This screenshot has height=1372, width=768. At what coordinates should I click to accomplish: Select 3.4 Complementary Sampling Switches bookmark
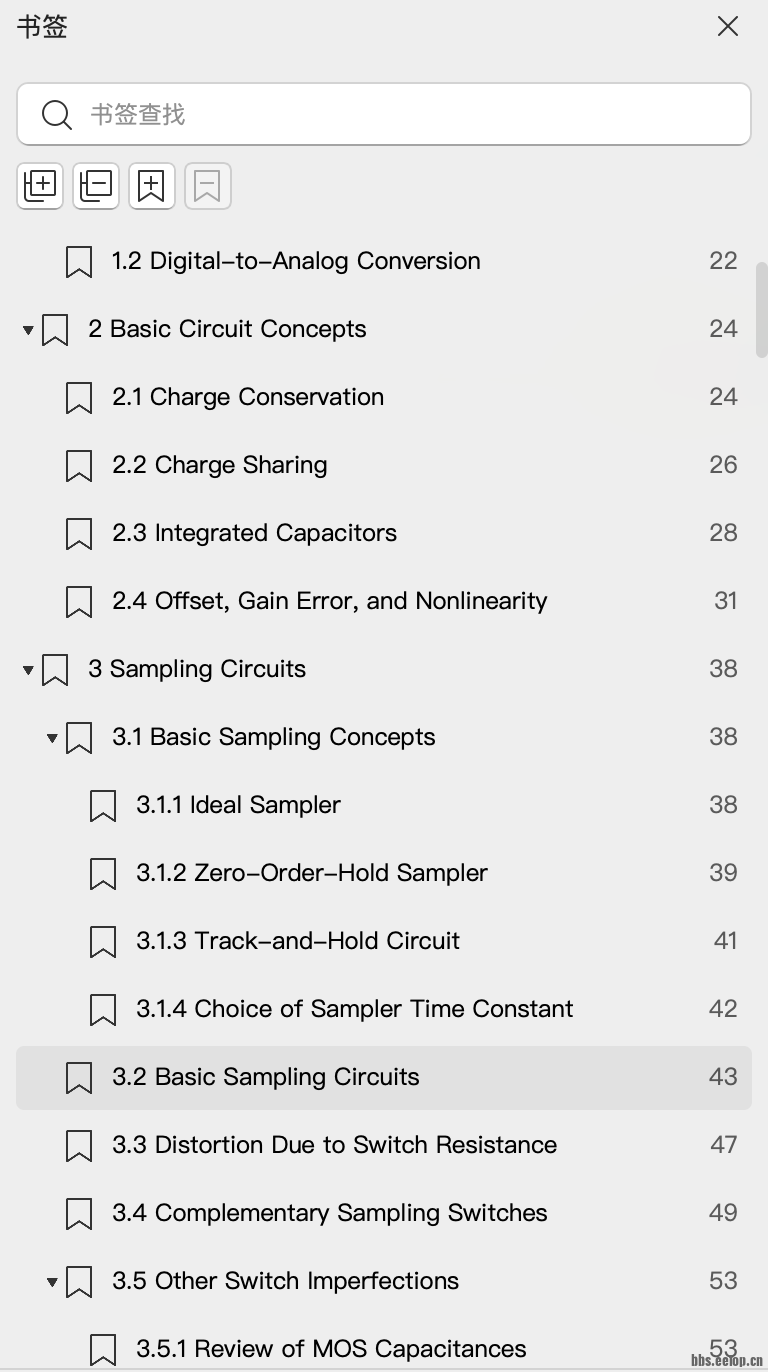click(x=330, y=1213)
